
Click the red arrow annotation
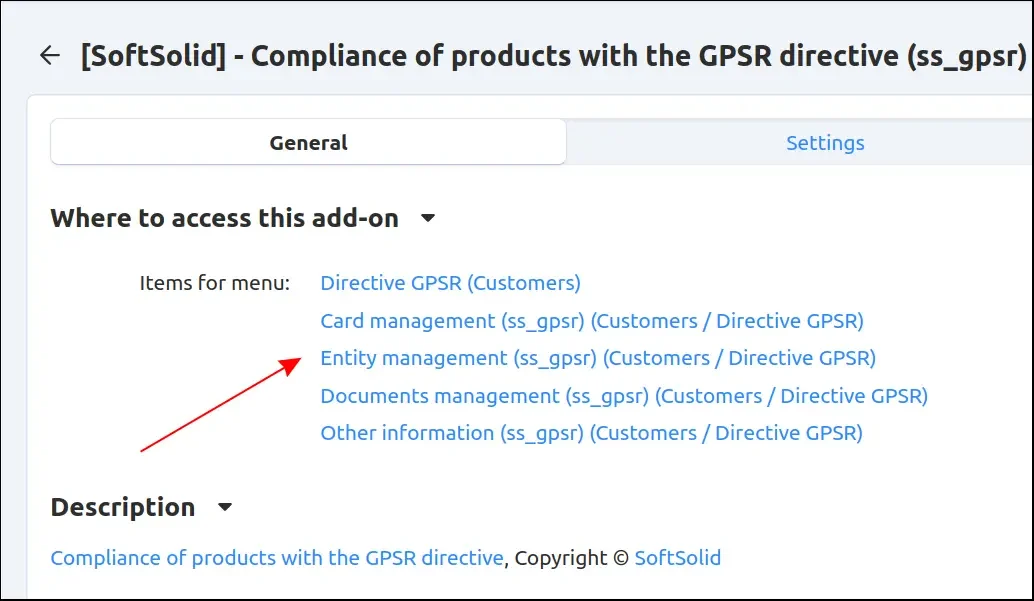click(220, 405)
